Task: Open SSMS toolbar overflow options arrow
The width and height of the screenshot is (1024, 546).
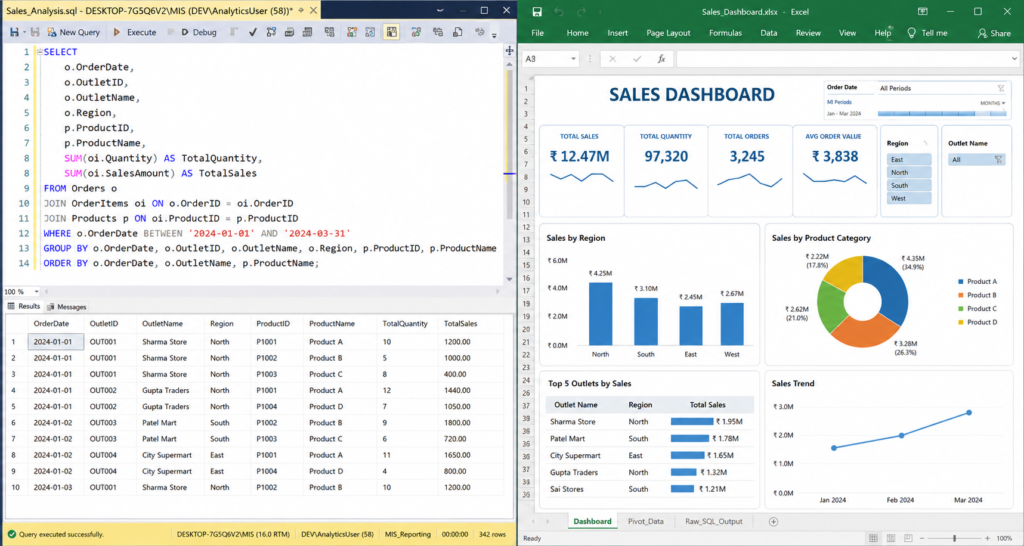Action: tap(494, 35)
